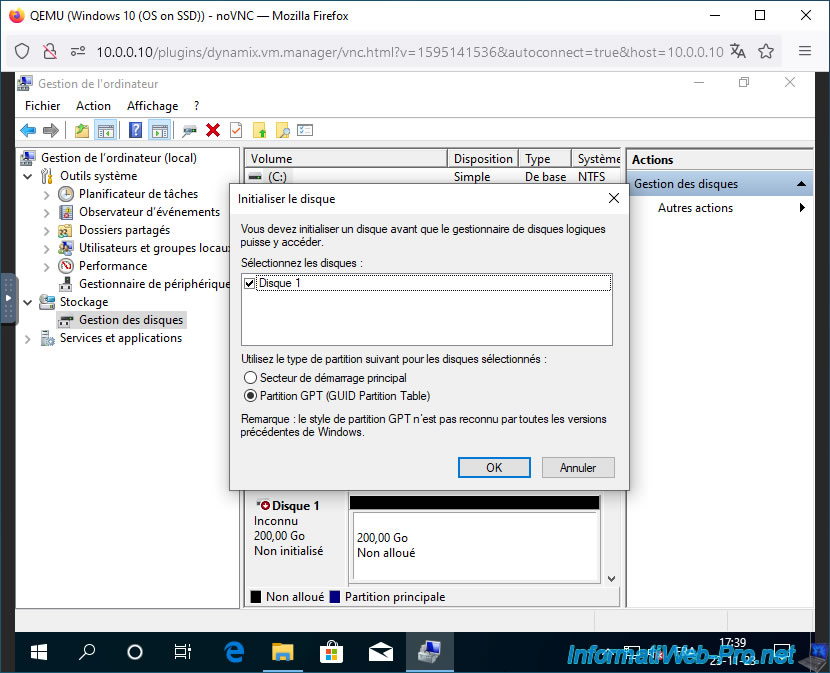830x673 pixels.
Task: Expand Observateur d'événements node
Action: tap(47, 213)
